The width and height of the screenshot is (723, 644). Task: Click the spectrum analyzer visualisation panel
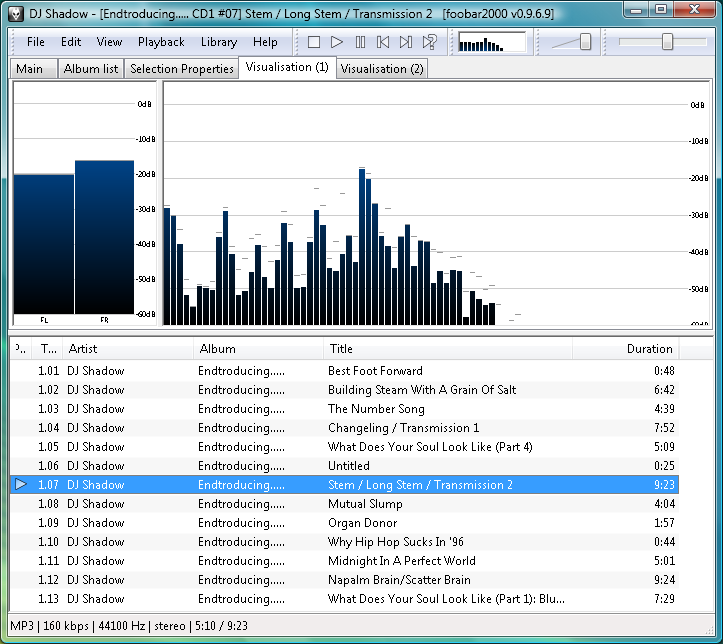point(436,203)
